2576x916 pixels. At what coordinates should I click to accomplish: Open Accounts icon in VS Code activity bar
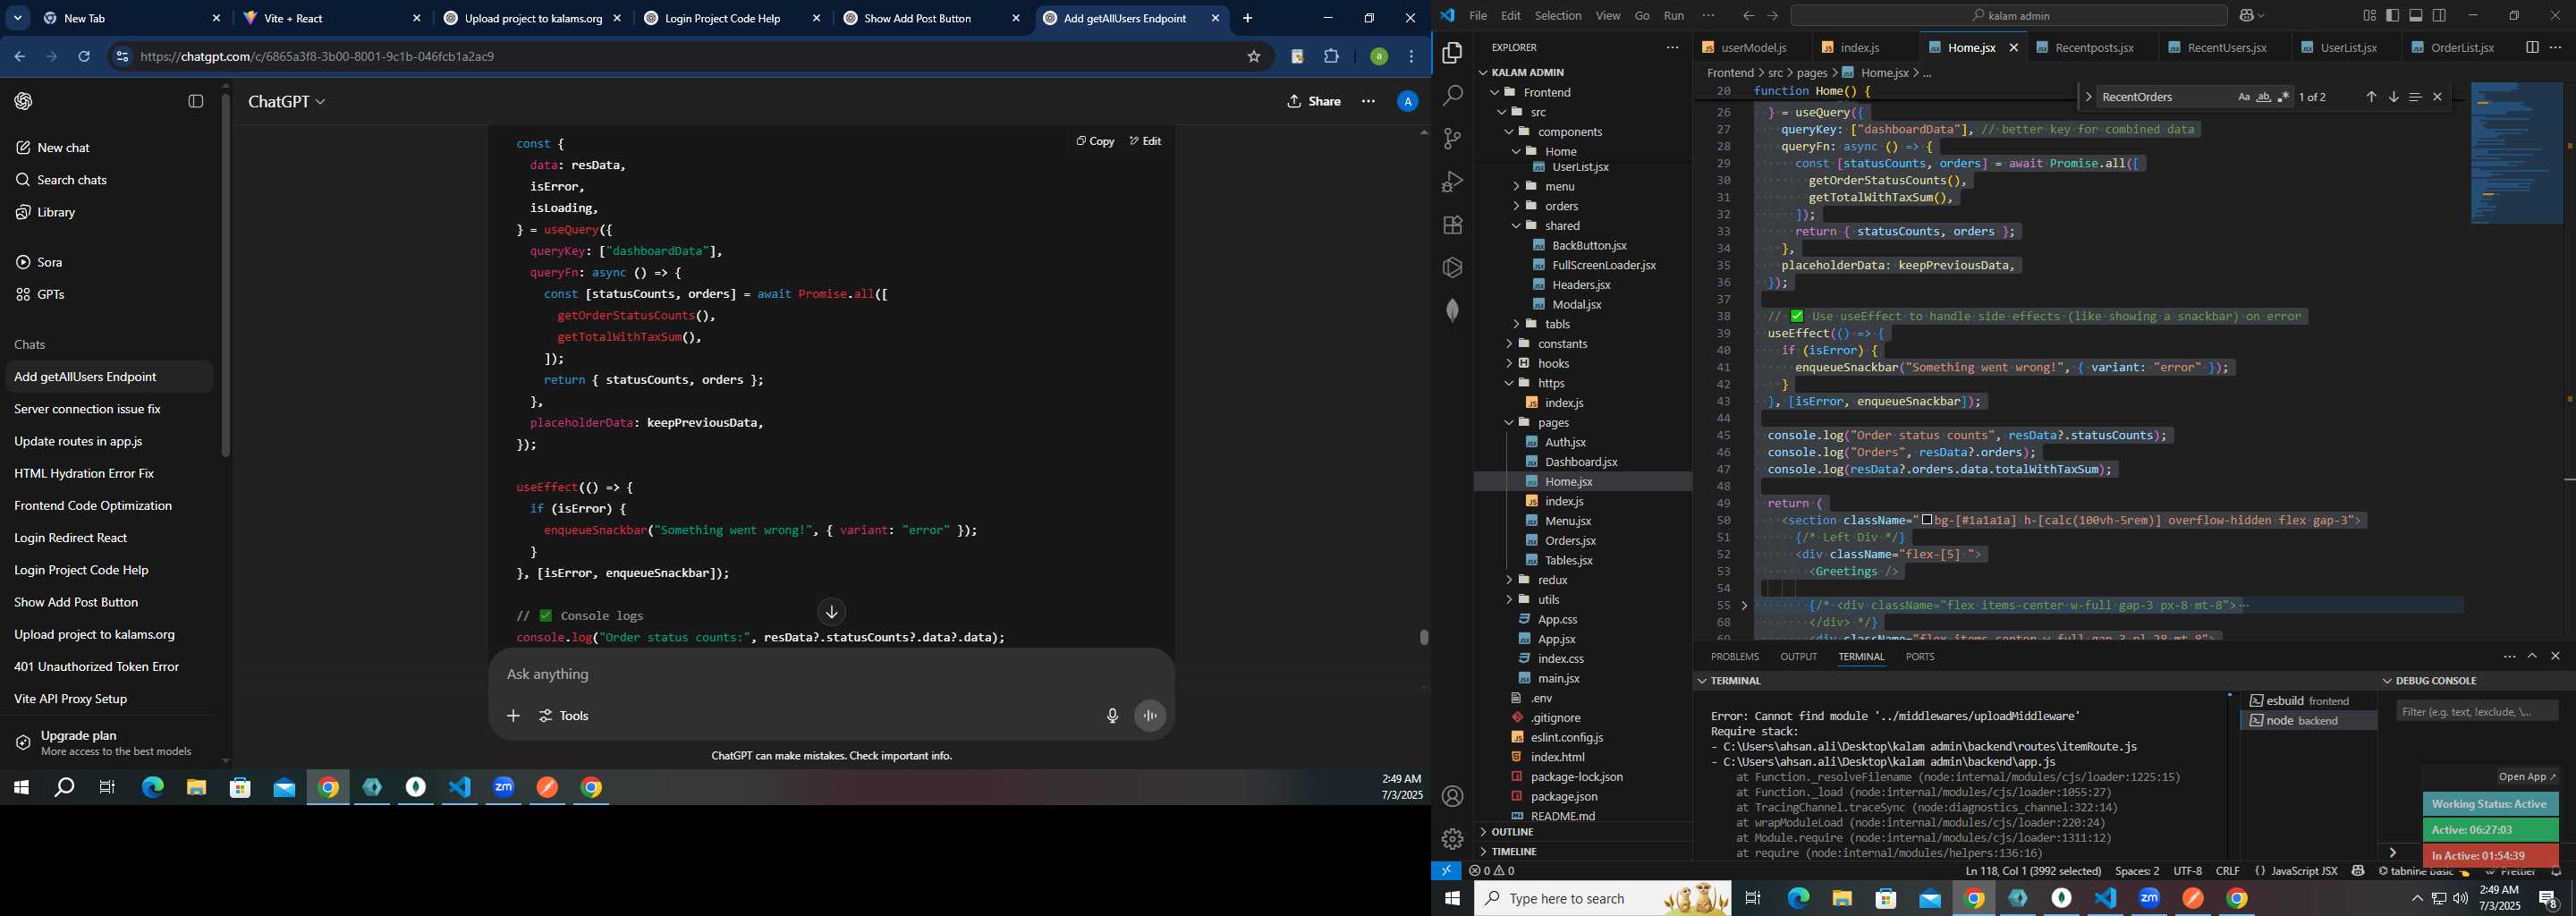pyautogui.click(x=1453, y=797)
